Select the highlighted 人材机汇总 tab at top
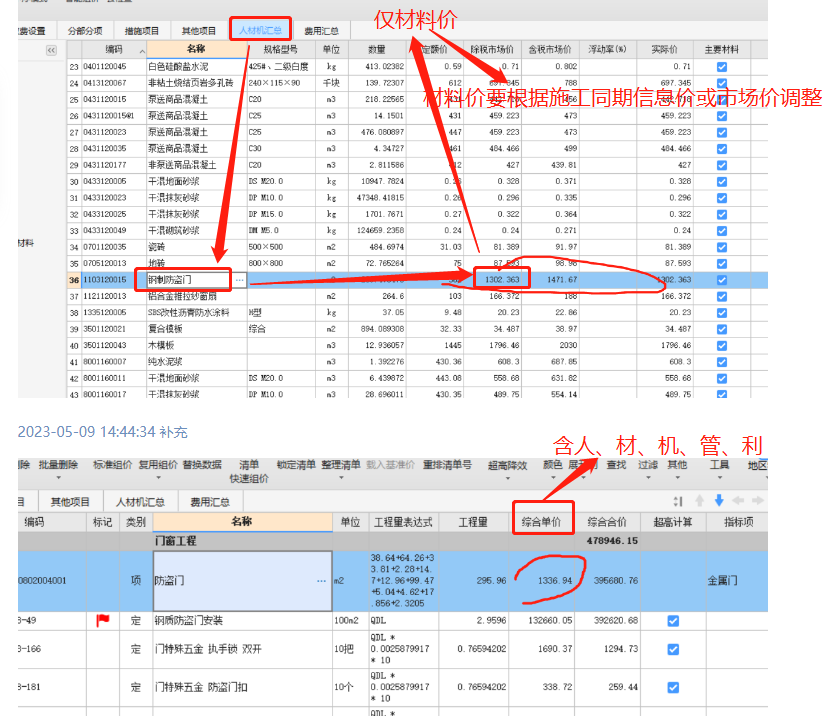 click(260, 30)
